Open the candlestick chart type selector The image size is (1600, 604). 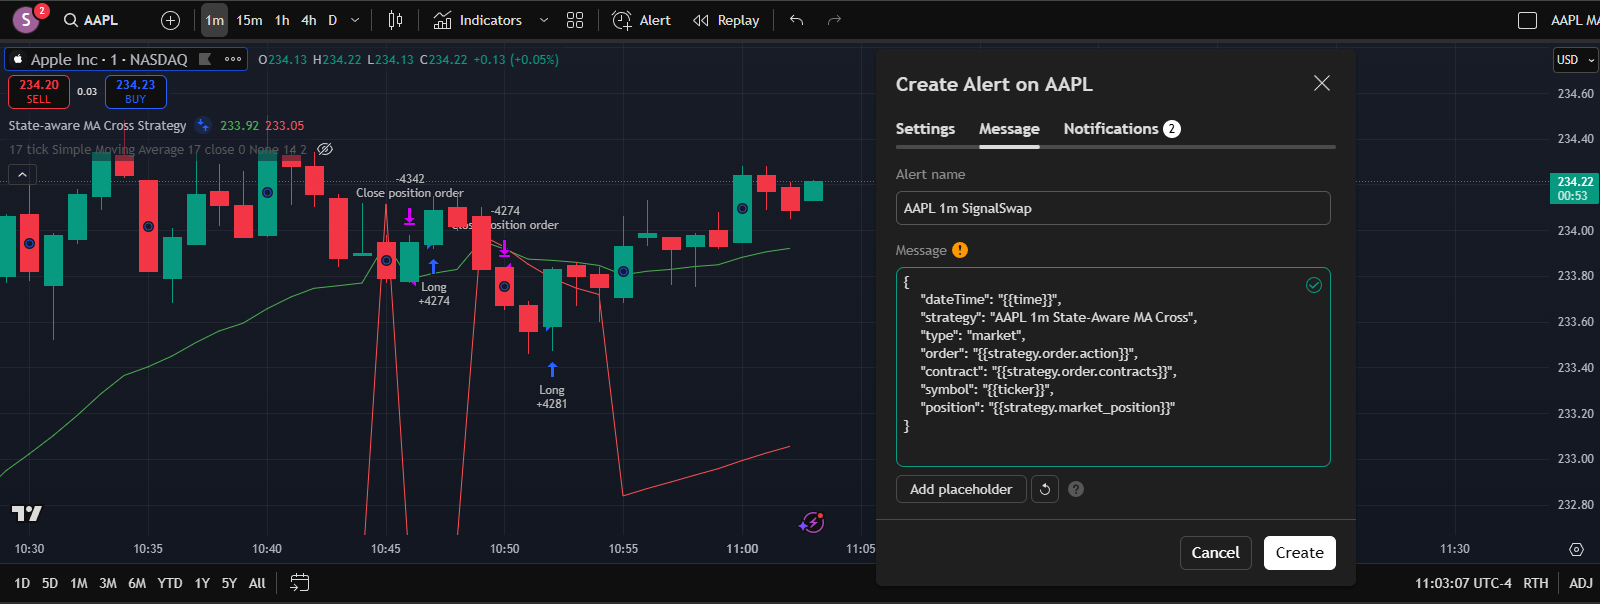click(x=395, y=20)
